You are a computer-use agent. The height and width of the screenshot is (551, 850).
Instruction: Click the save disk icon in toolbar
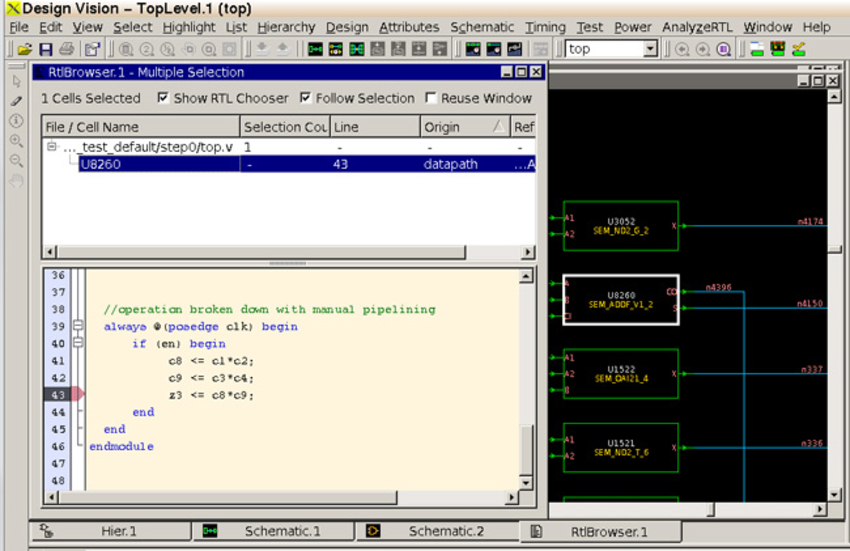[x=45, y=48]
